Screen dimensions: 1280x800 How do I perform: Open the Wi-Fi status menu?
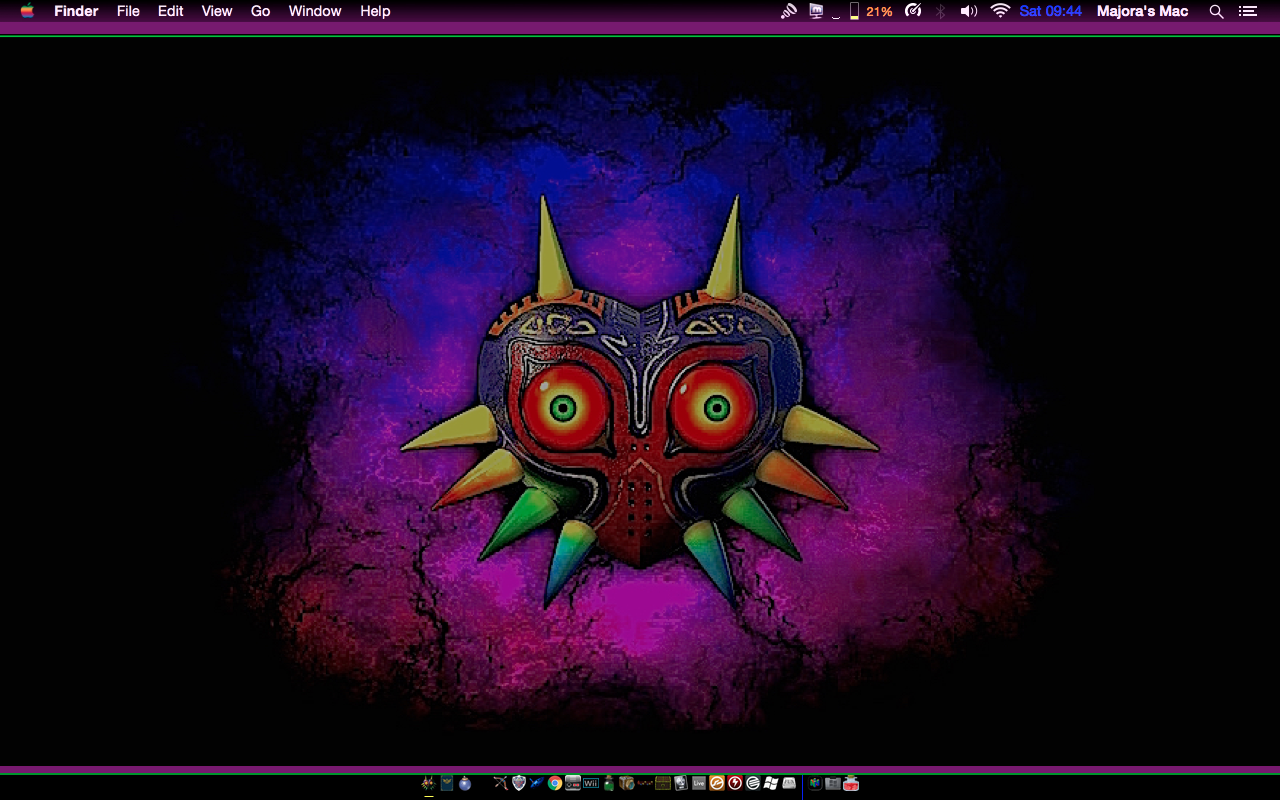tap(1000, 11)
